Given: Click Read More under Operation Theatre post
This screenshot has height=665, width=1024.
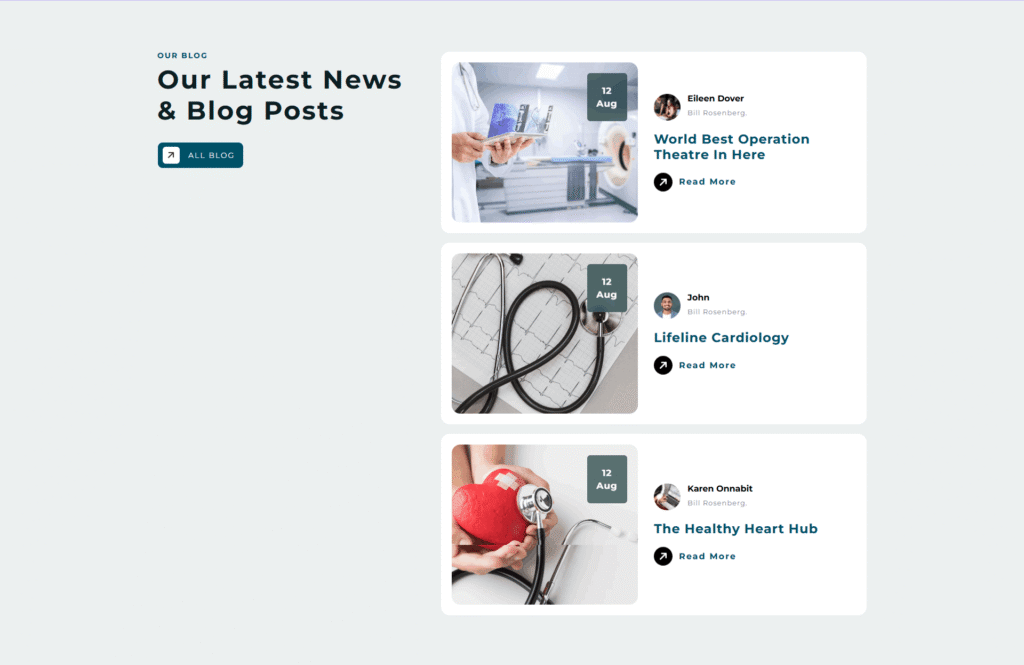Looking at the screenshot, I should pyautogui.click(x=707, y=182).
